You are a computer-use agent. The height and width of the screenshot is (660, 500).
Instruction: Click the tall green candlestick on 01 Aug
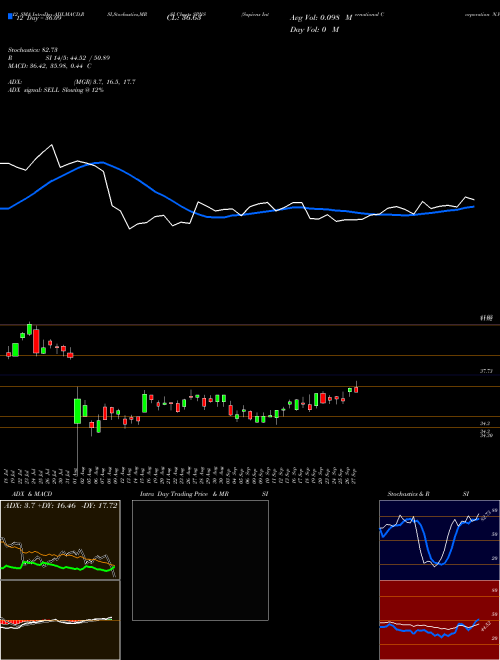(x=77, y=411)
